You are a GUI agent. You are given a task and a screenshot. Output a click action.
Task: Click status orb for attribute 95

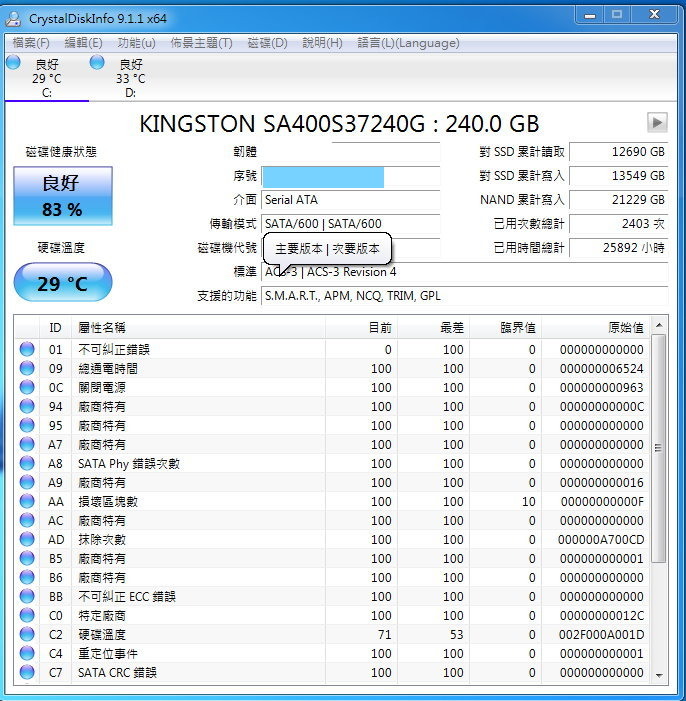(27, 425)
